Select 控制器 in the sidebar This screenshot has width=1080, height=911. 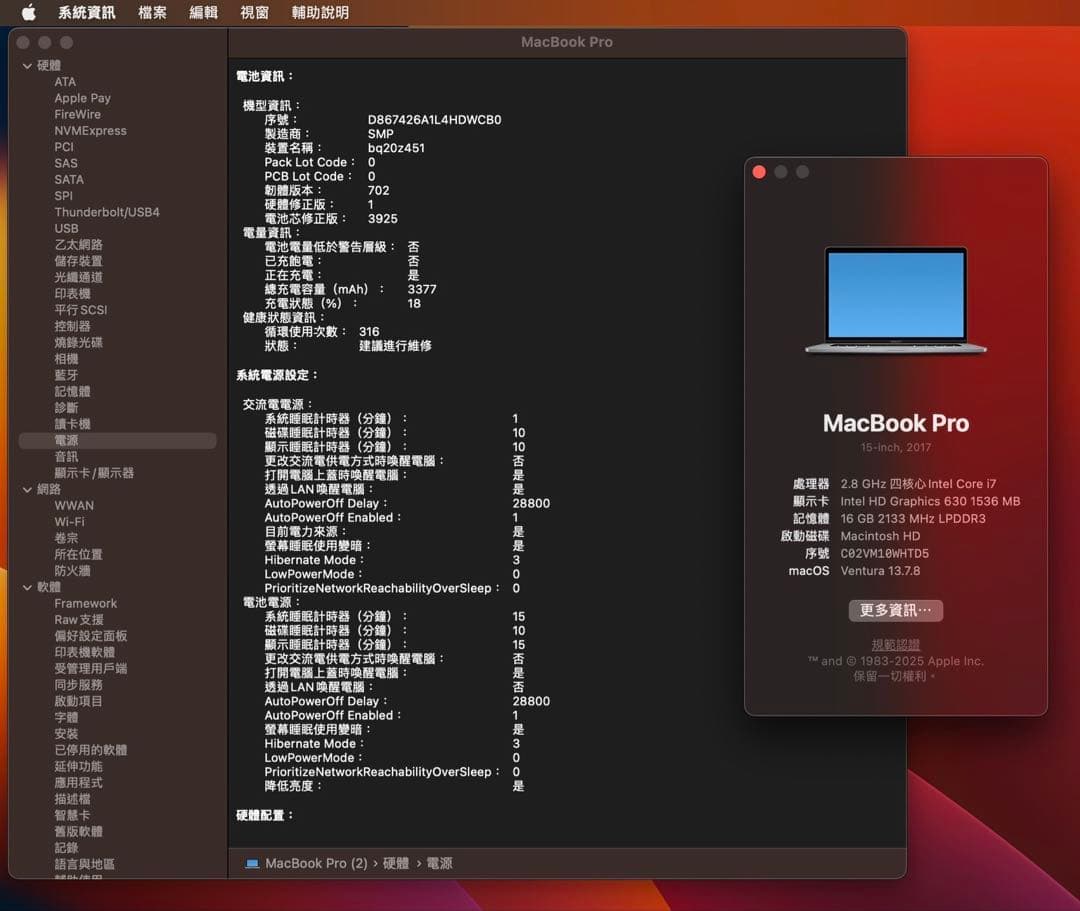(x=72, y=326)
